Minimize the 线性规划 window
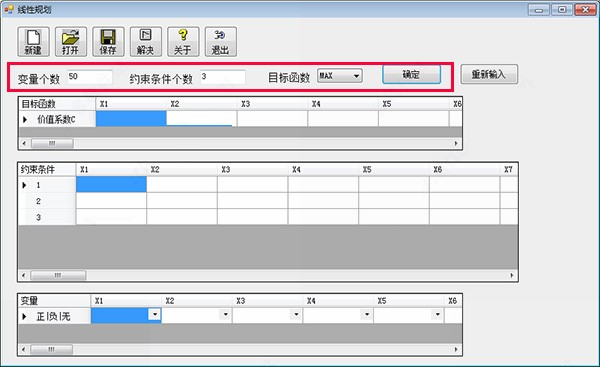The height and width of the screenshot is (367, 600). point(539,9)
